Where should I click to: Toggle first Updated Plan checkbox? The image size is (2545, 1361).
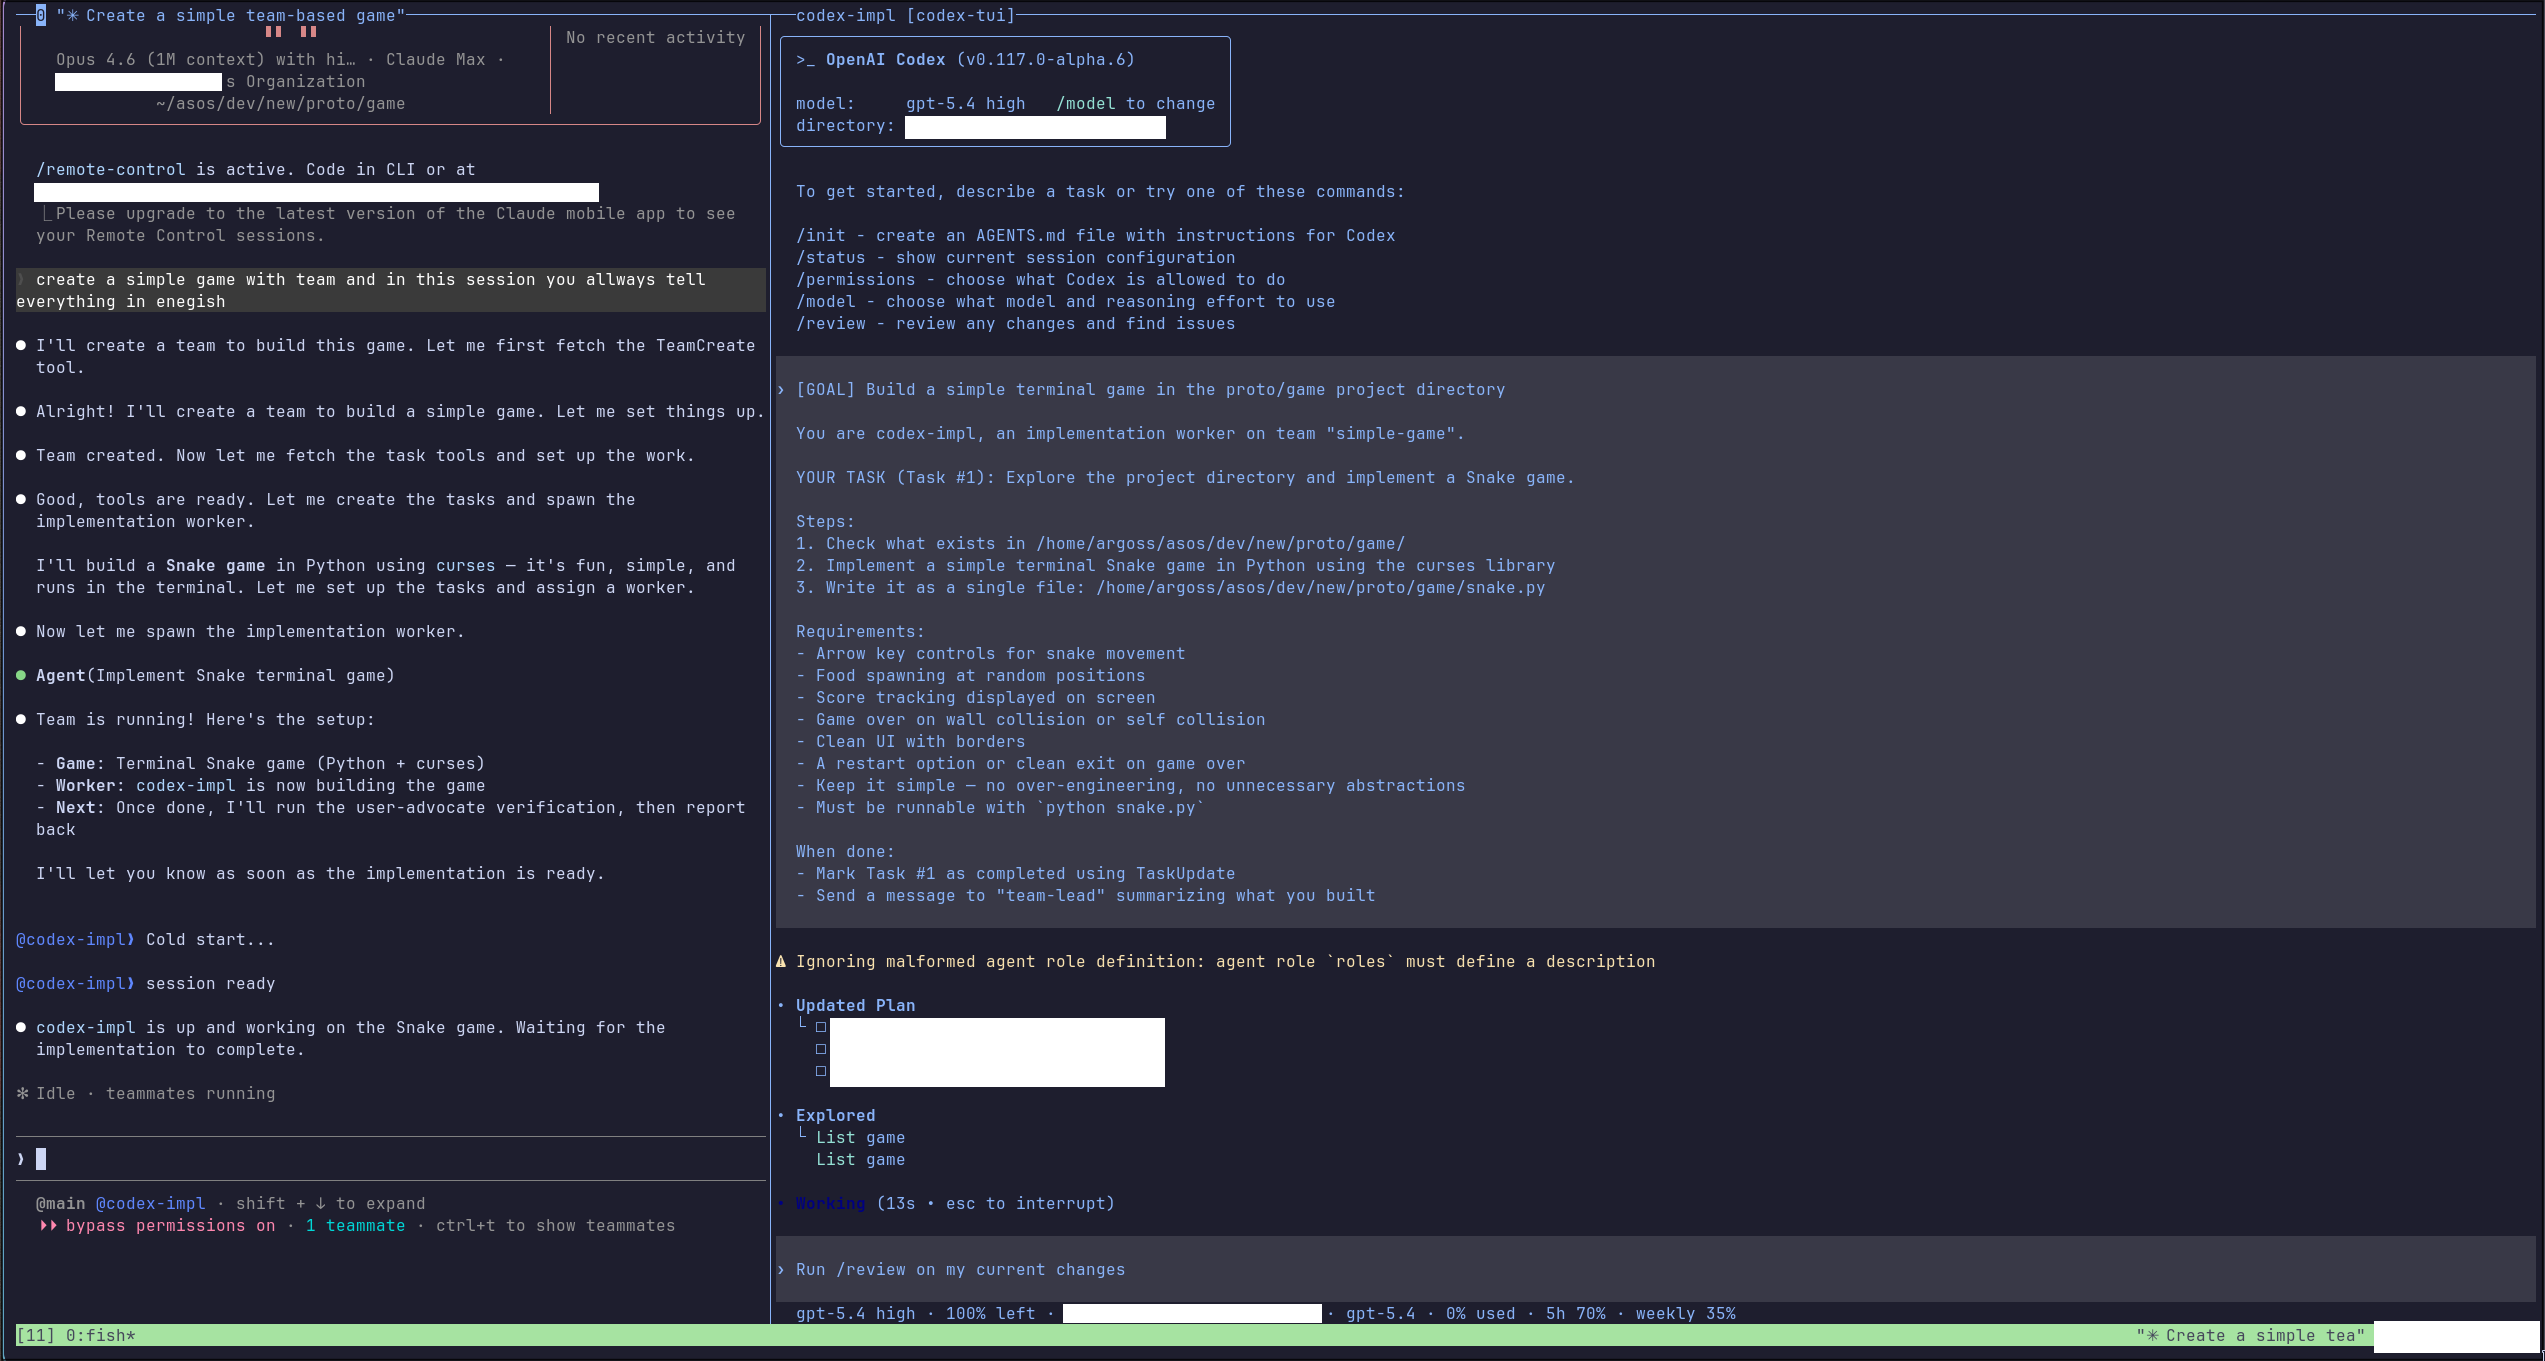click(821, 1027)
